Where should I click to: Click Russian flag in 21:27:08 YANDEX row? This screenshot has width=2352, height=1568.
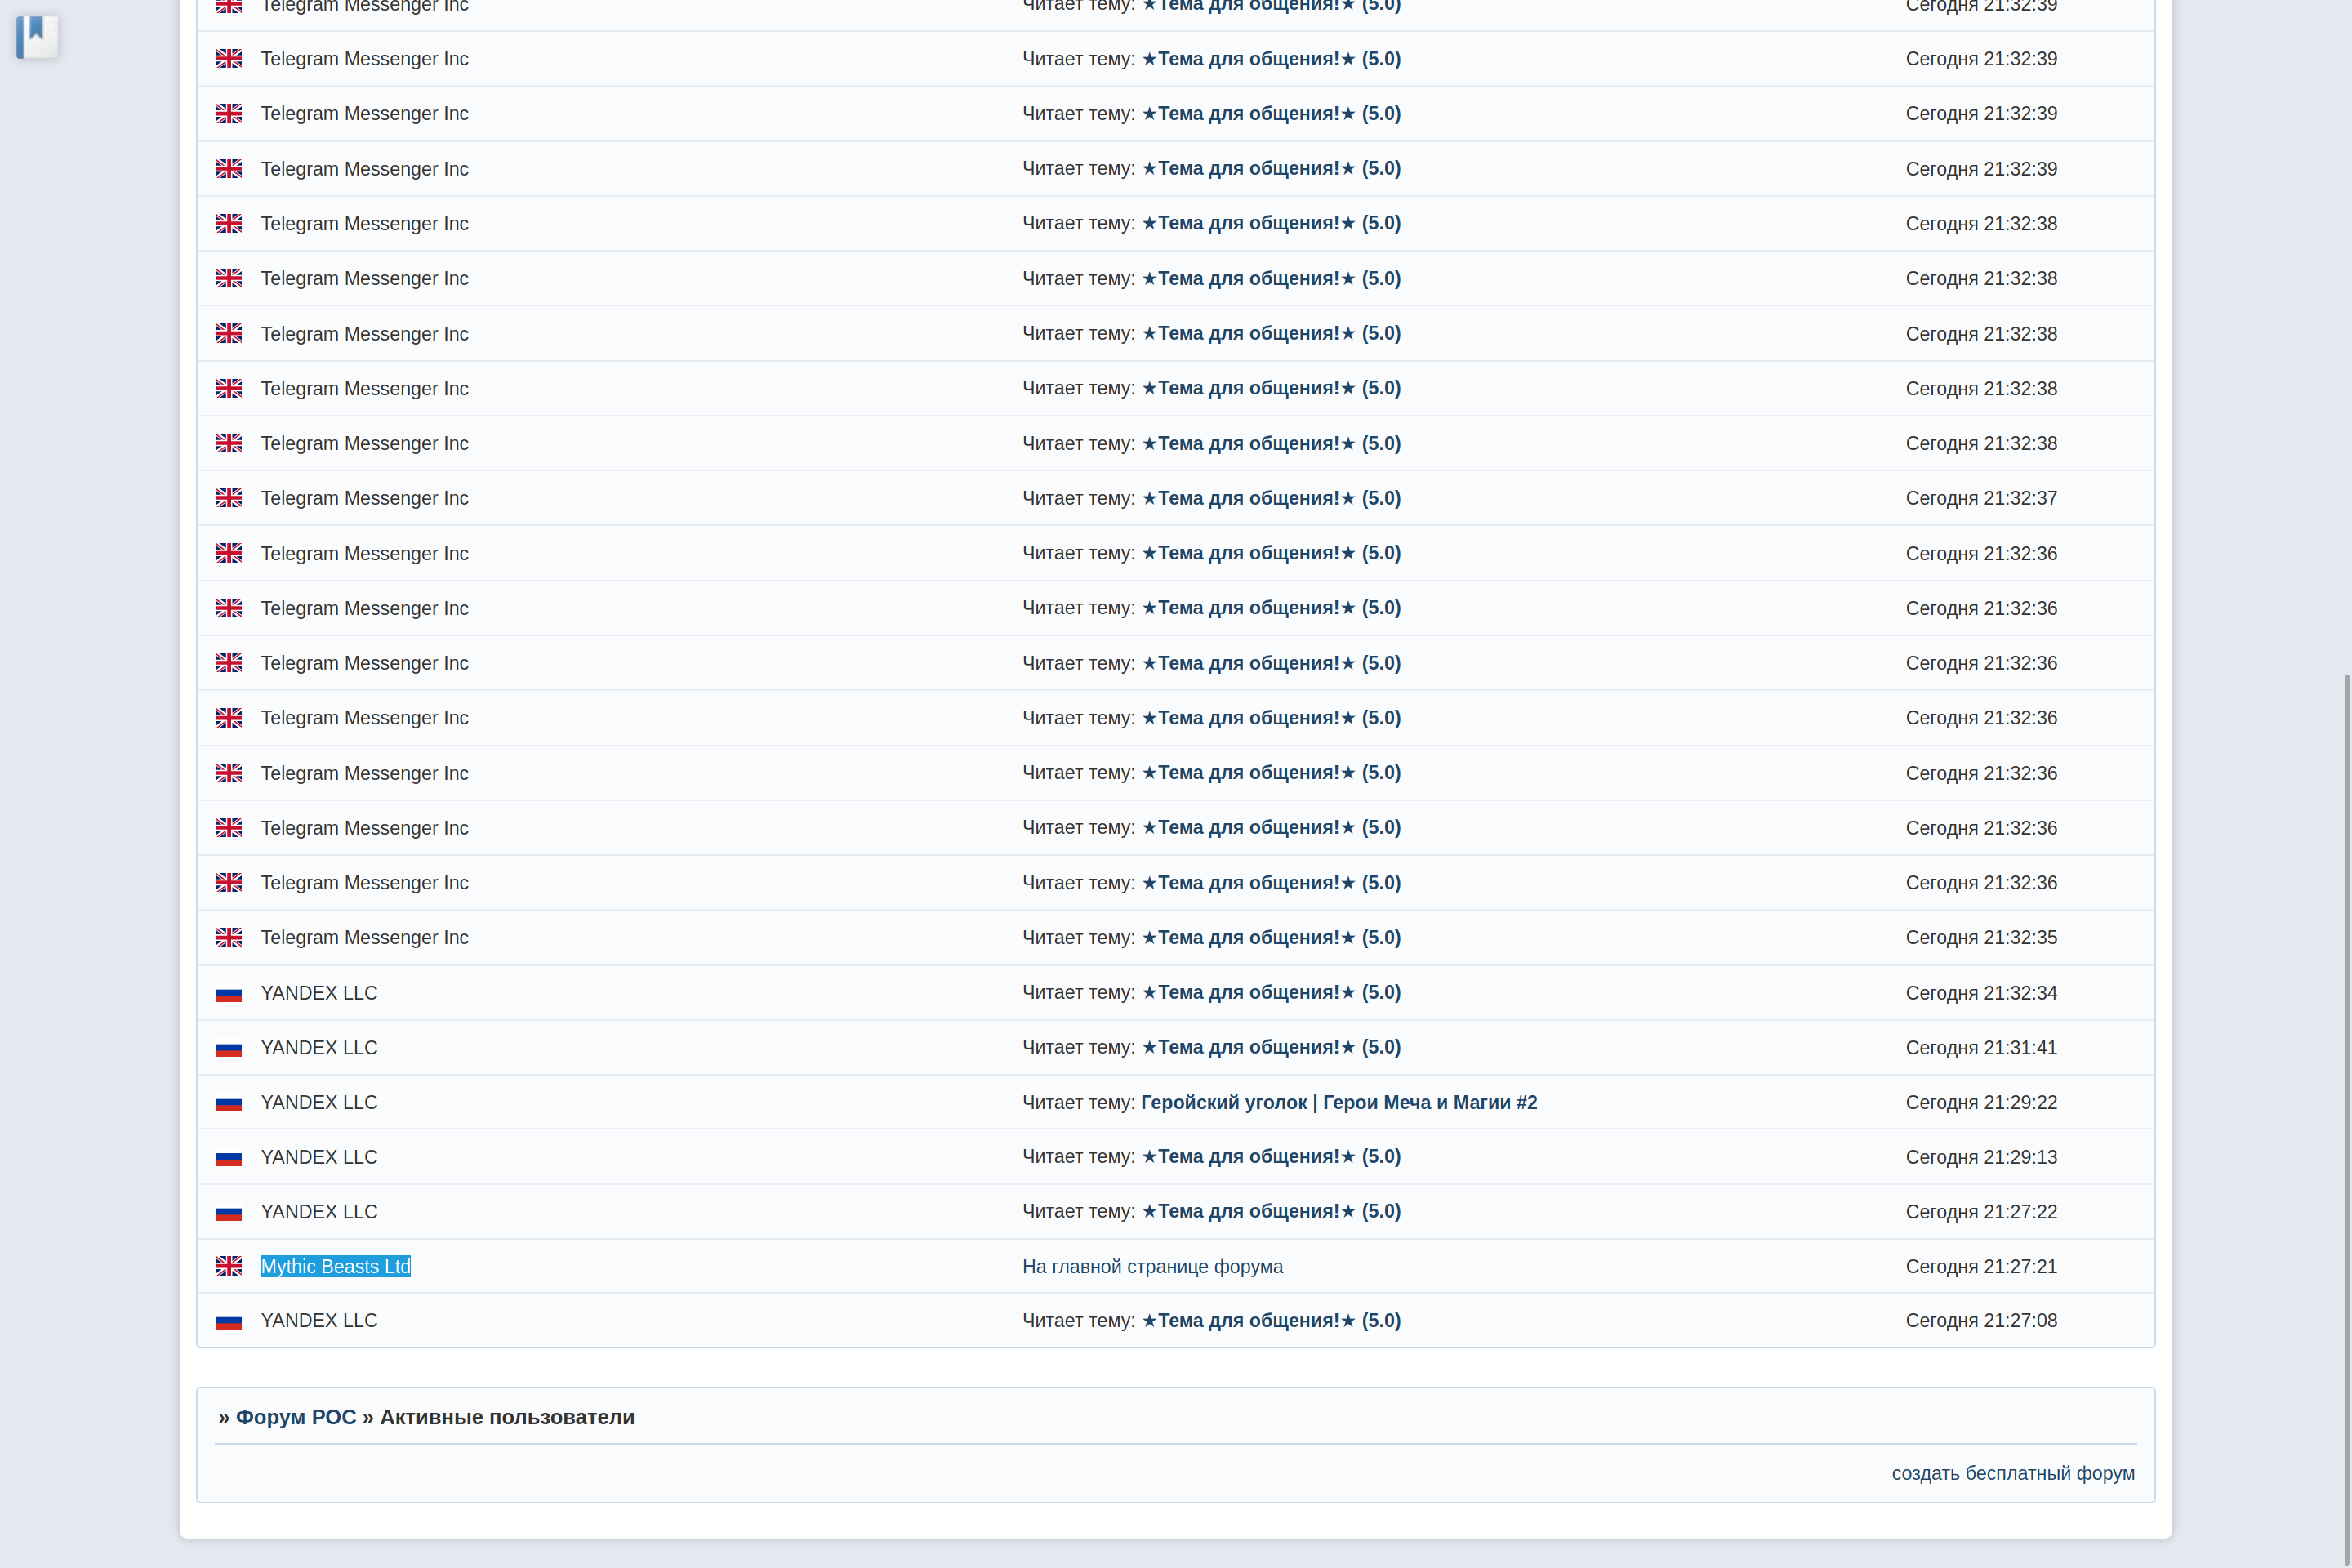pyautogui.click(x=229, y=1321)
